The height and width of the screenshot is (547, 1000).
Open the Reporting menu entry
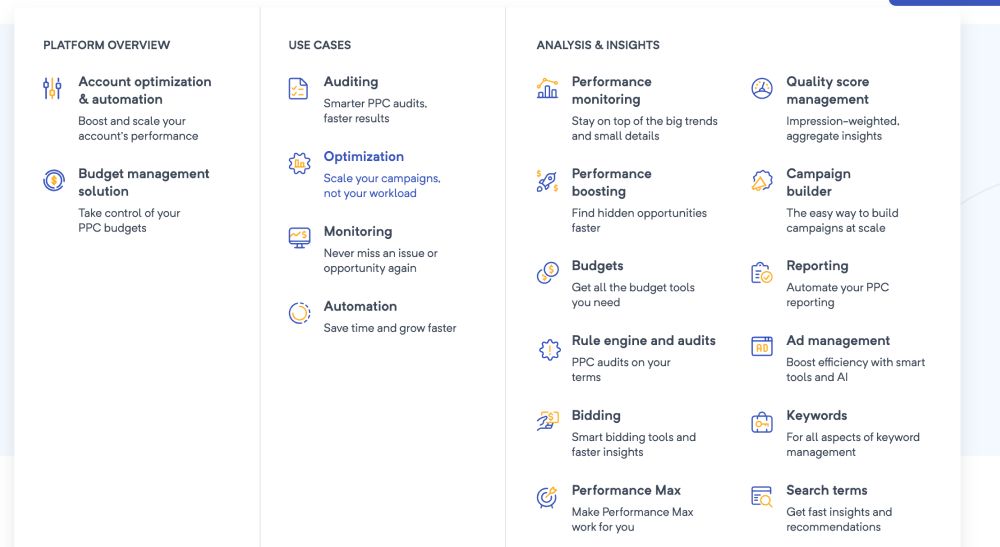(817, 266)
